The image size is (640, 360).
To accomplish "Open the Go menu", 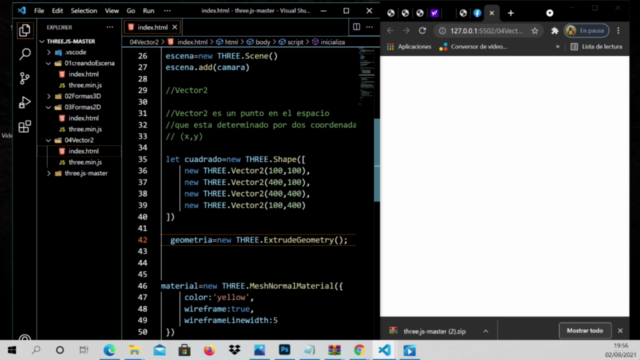I will [131, 11].
